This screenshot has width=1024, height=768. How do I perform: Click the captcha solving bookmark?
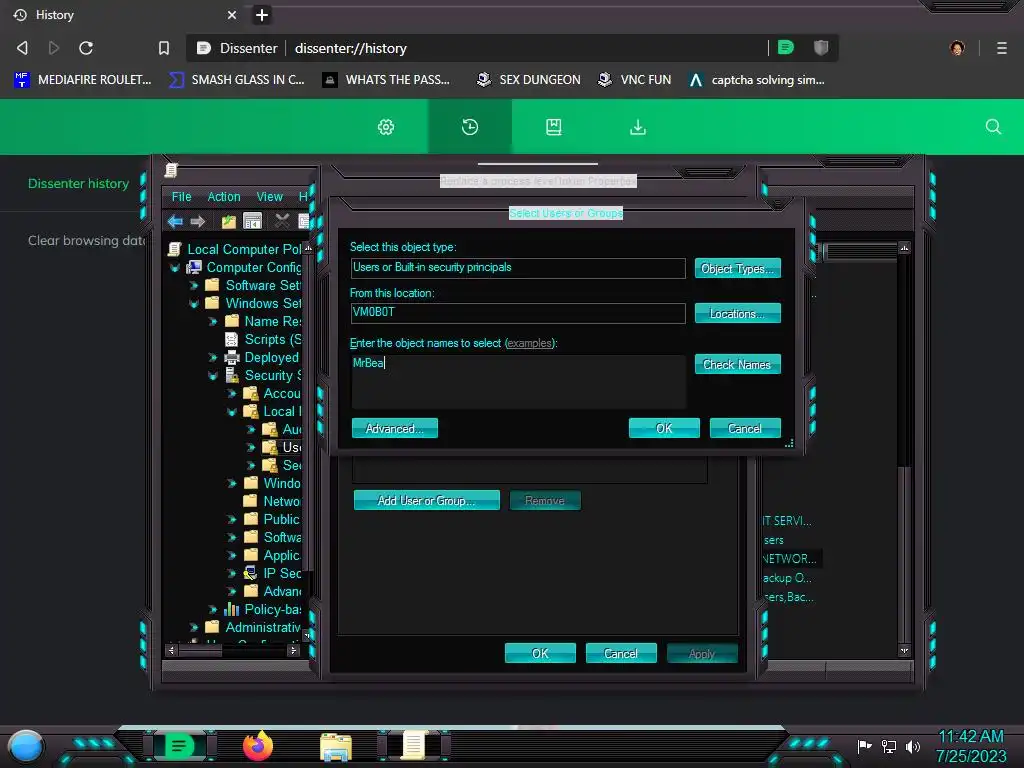(758, 80)
